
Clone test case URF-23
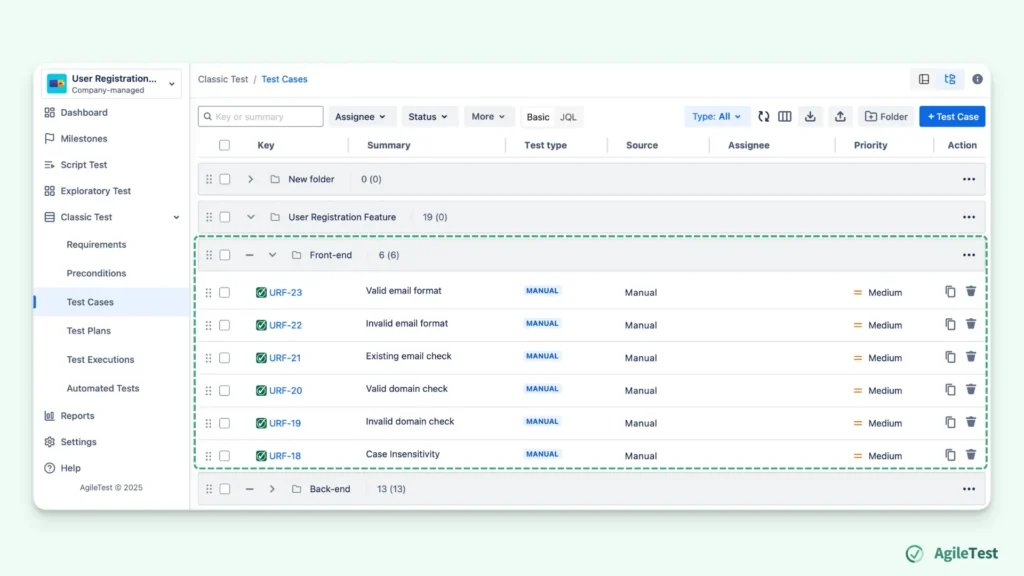click(x=950, y=292)
